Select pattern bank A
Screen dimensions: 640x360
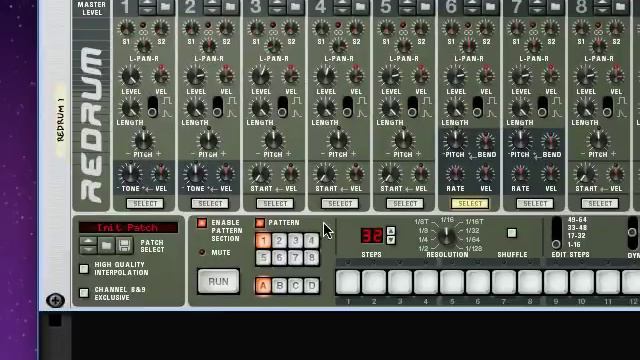click(263, 286)
